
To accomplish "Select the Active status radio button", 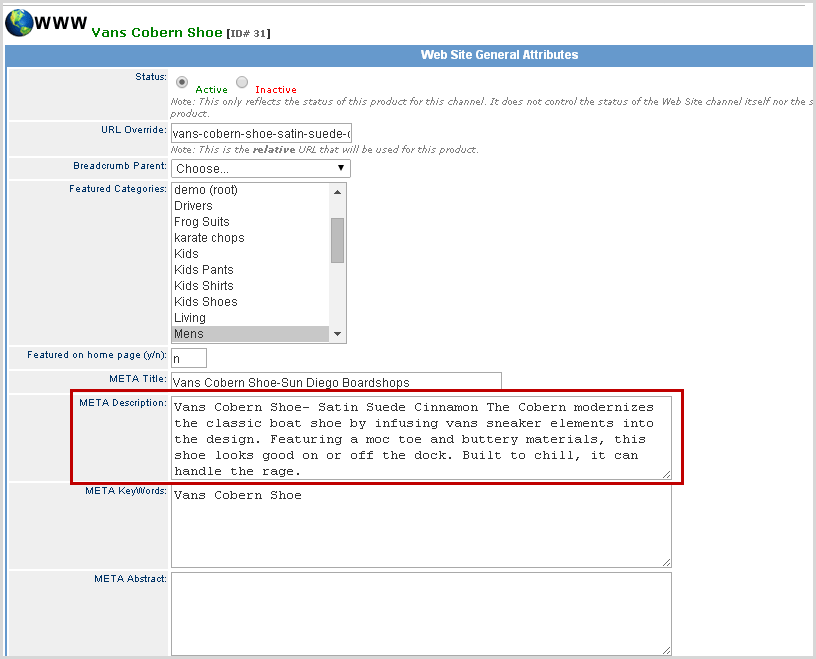I will (x=182, y=82).
